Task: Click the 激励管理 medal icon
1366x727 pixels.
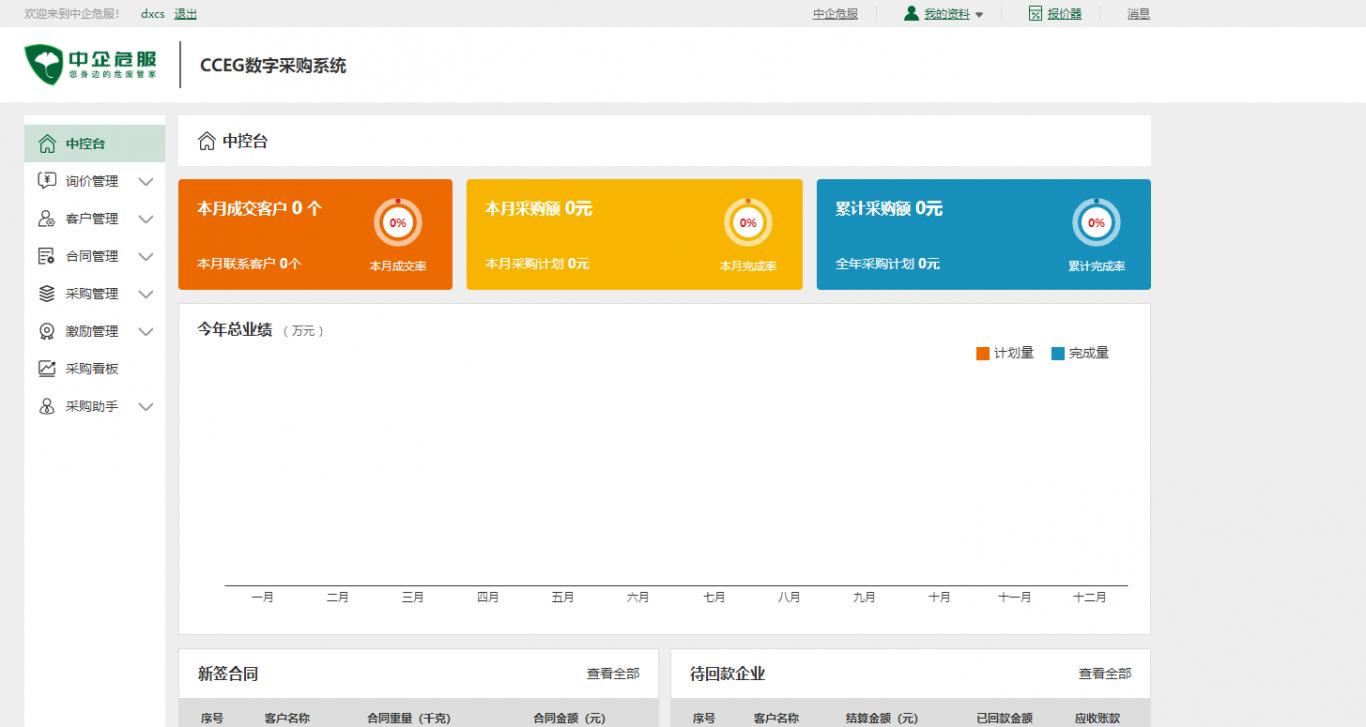Action: (x=47, y=331)
